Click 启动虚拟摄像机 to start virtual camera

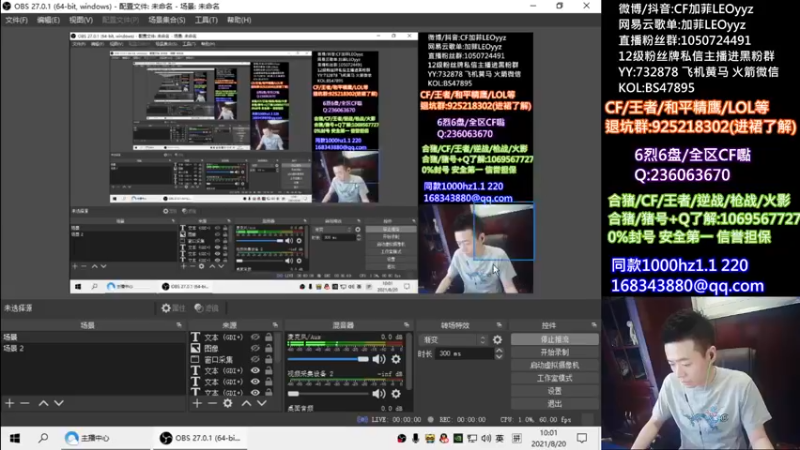[555, 365]
